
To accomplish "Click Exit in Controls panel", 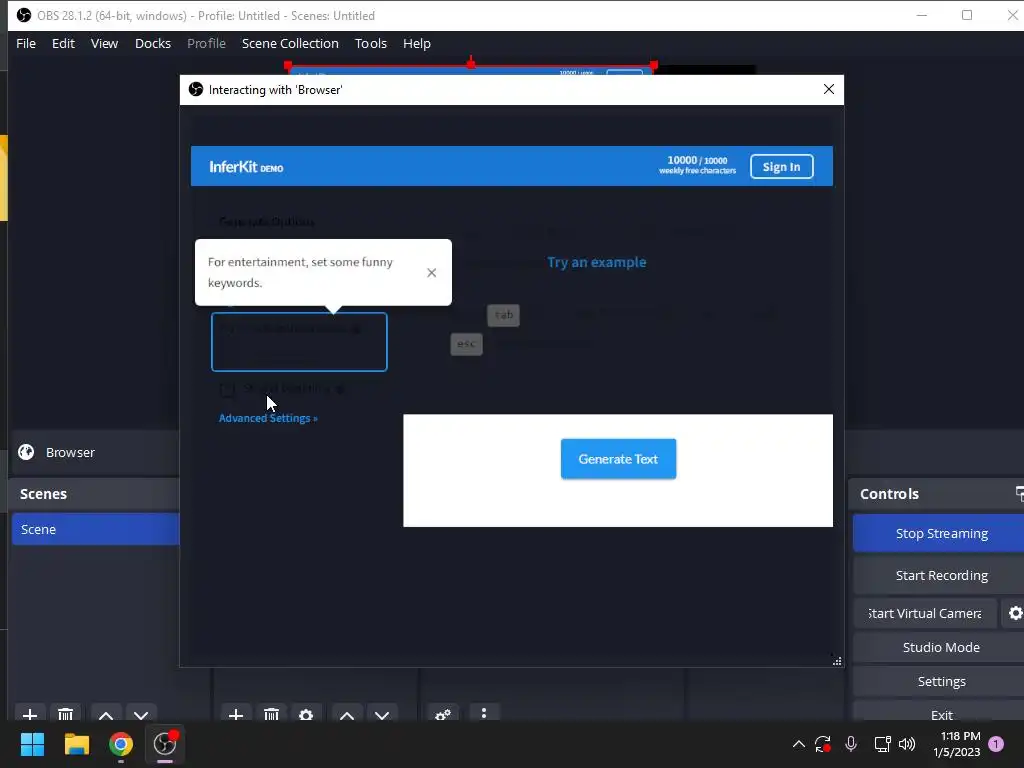I will 941,714.
